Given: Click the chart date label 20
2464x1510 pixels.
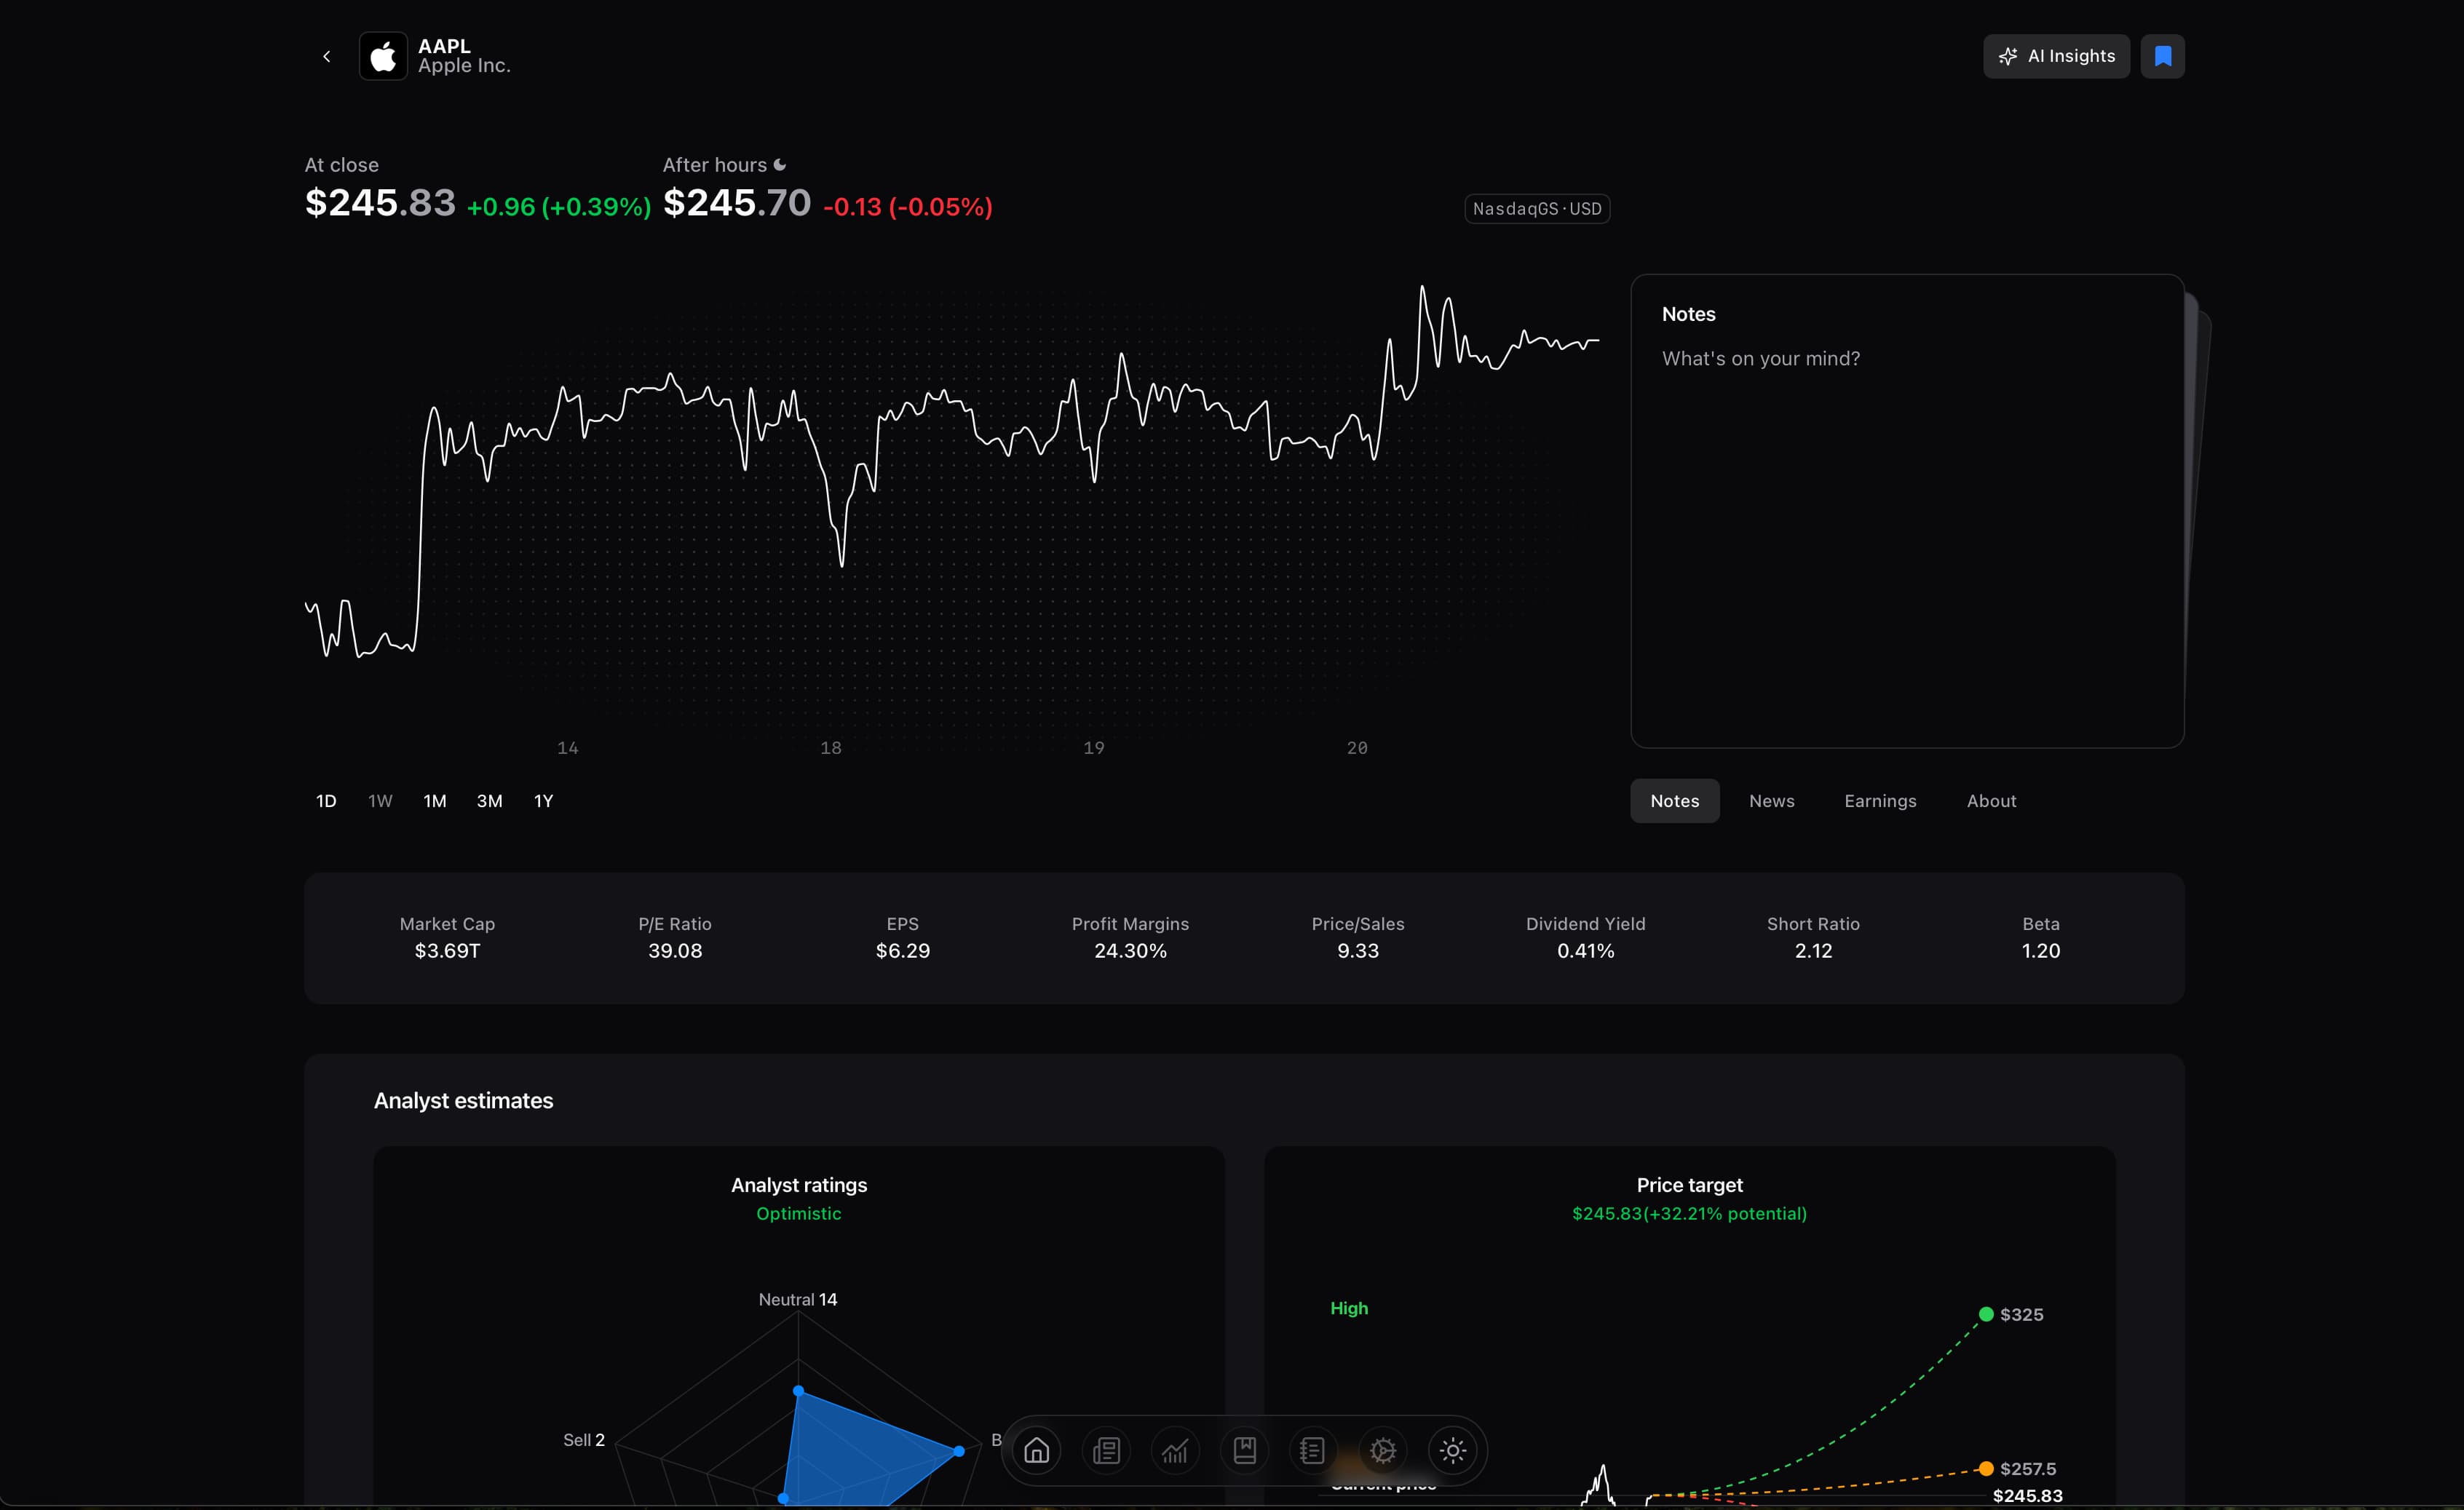Looking at the screenshot, I should (x=1357, y=748).
